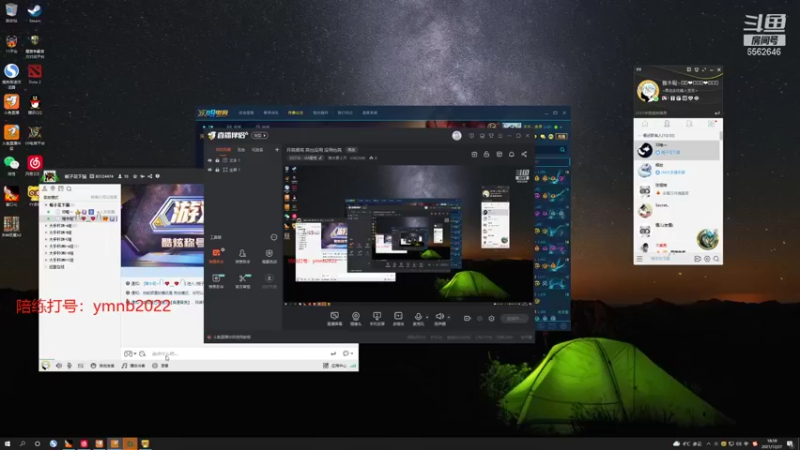Image resolution: width=800 pixels, height=450 pixels.
Task: Select the highlighted first contact in friends list
Action: pos(678,149)
